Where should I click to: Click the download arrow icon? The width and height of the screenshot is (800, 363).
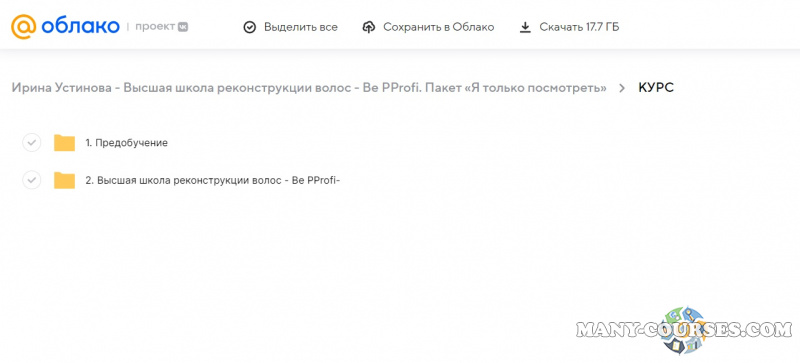pos(525,27)
